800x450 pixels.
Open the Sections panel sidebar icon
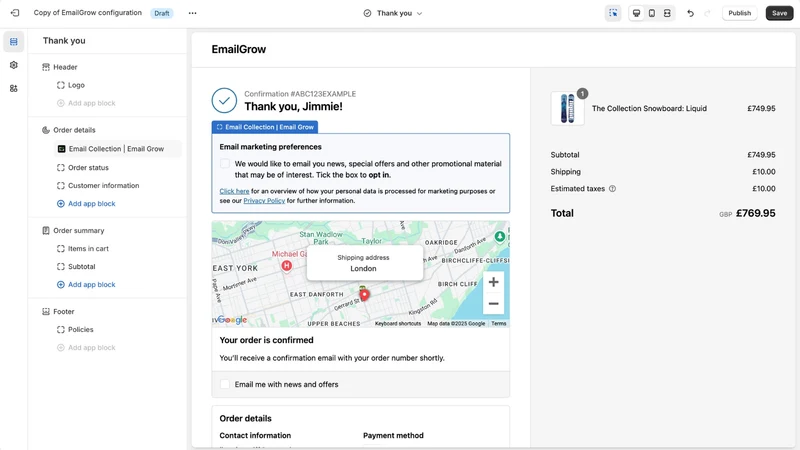tap(14, 42)
